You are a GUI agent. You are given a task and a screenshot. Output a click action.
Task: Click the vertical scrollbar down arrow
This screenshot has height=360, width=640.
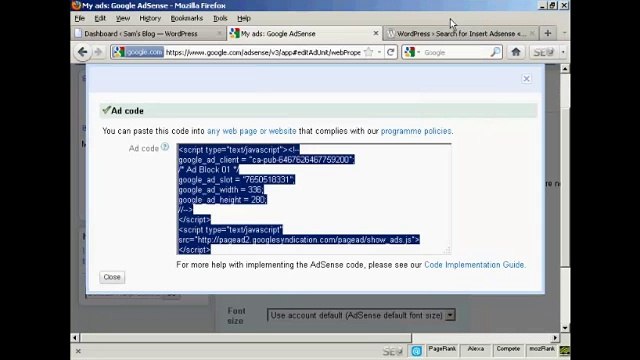565,327
